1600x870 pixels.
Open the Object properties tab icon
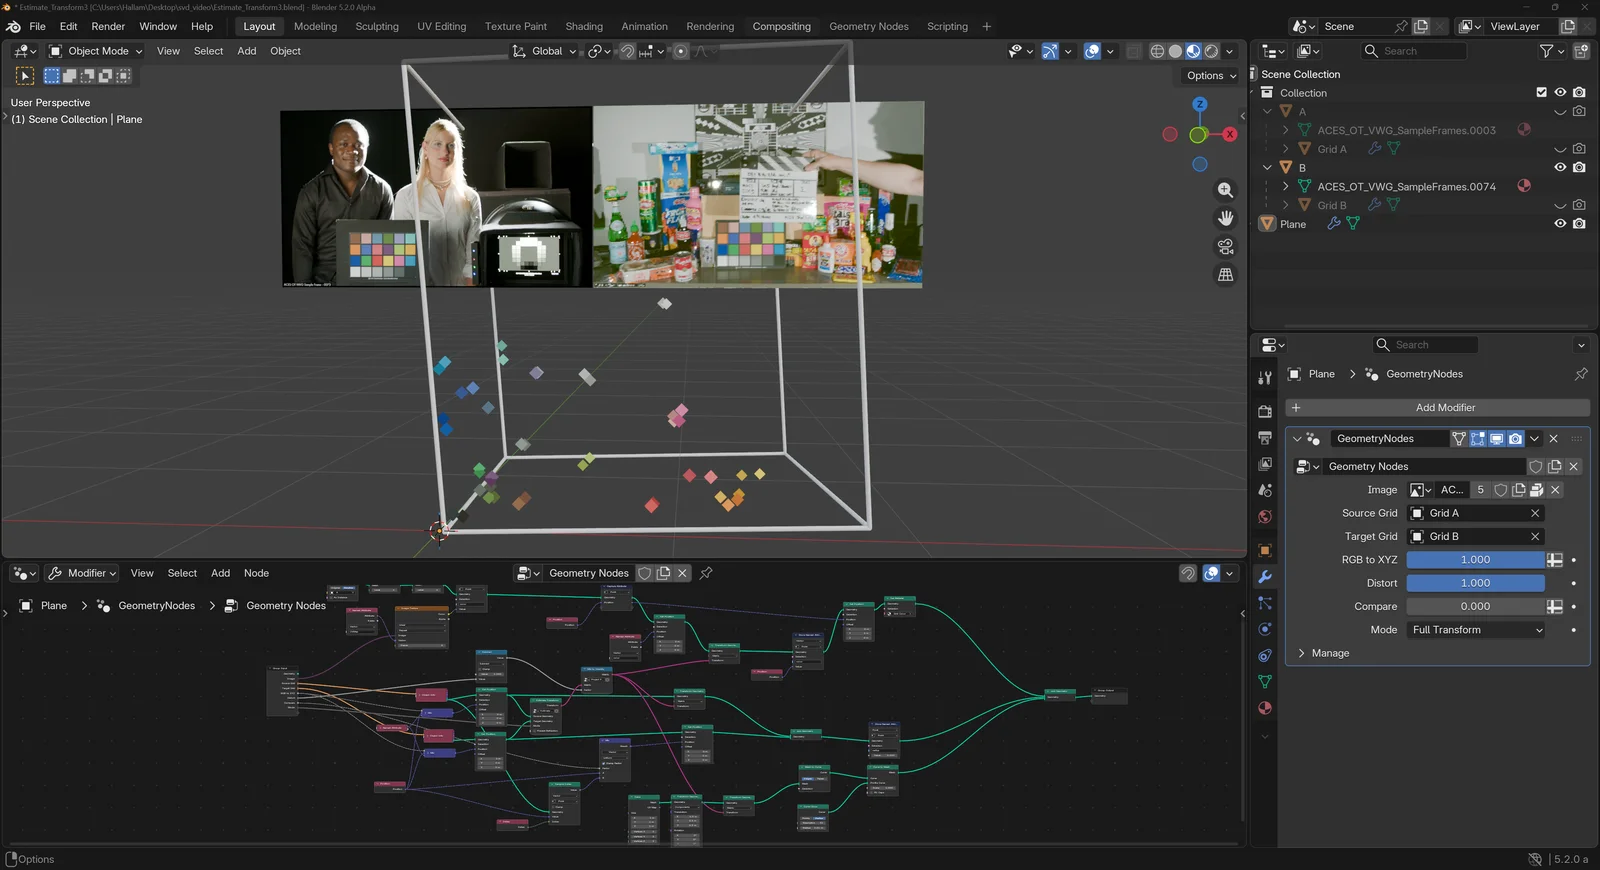[1265, 550]
